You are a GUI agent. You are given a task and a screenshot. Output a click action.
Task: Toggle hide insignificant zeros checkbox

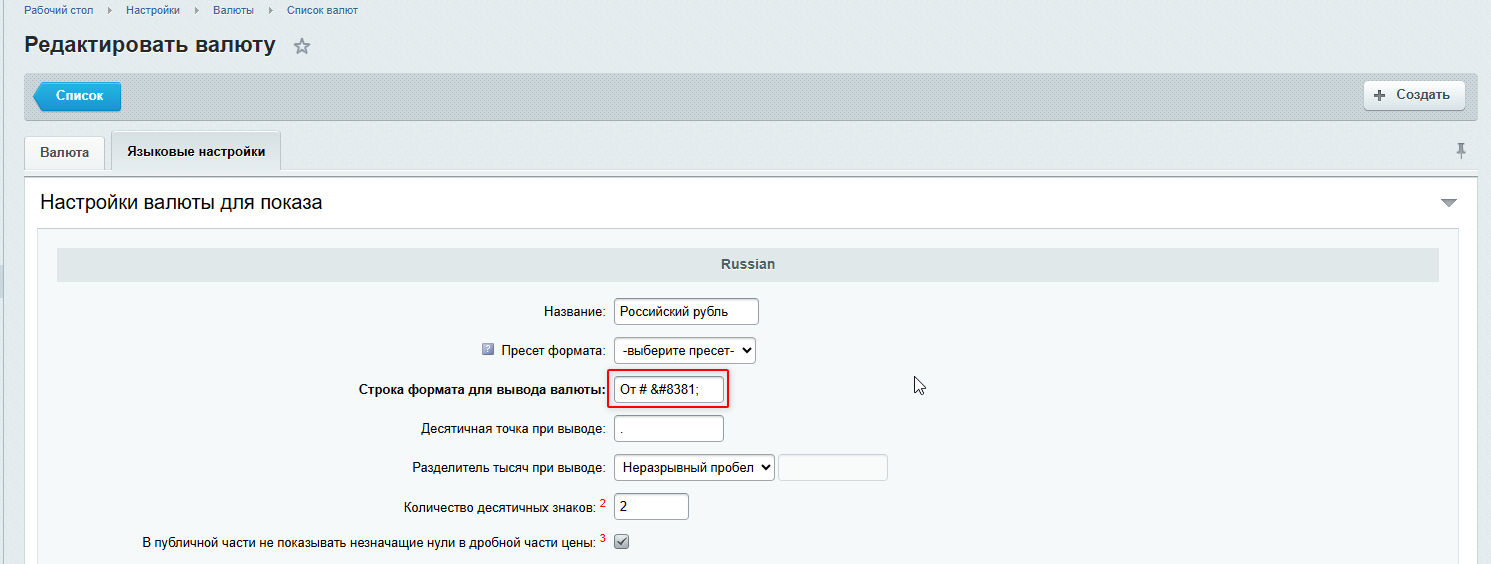[x=621, y=542]
